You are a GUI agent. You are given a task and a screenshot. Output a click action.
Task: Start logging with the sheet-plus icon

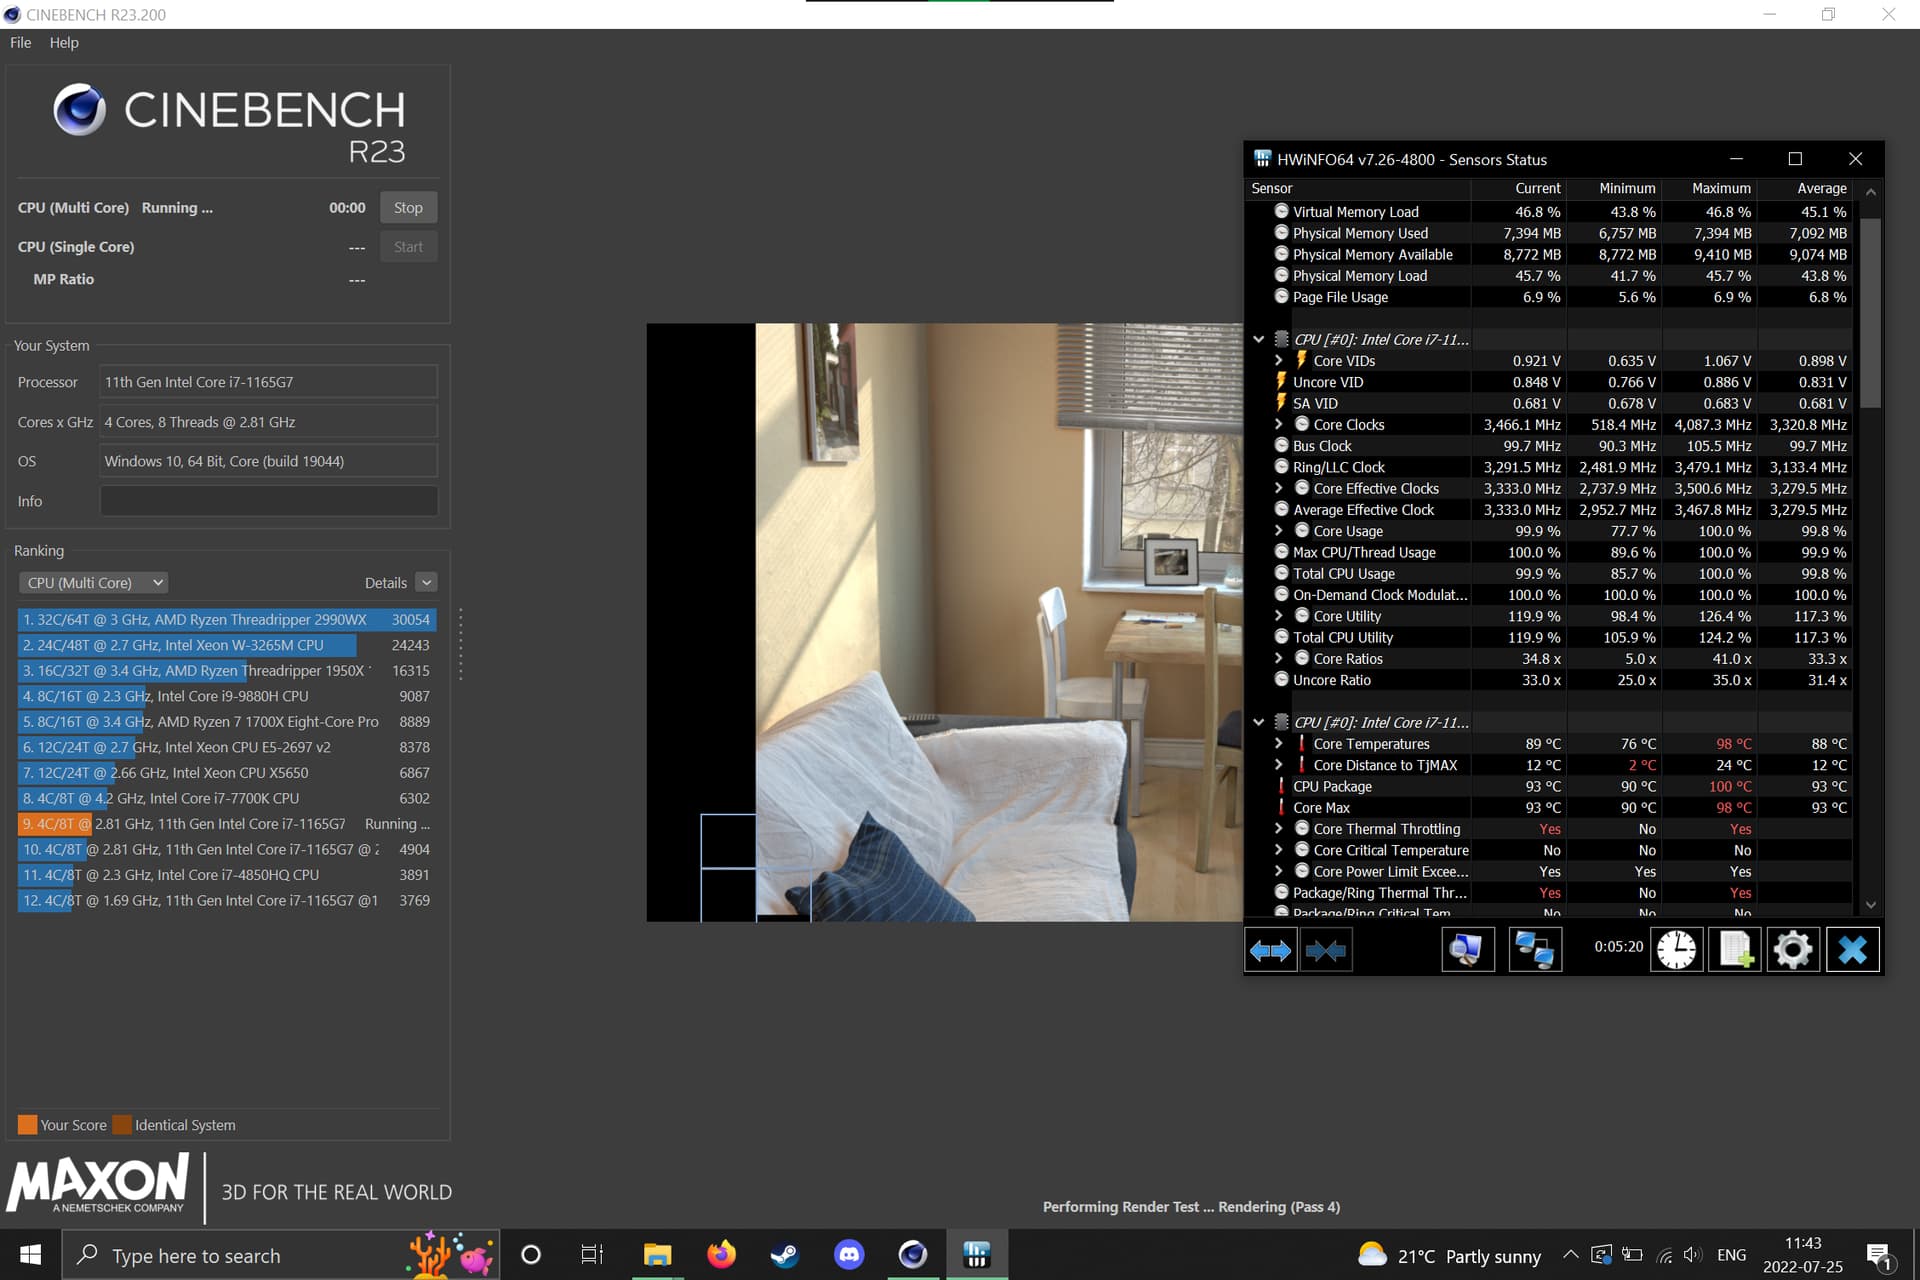point(1734,950)
